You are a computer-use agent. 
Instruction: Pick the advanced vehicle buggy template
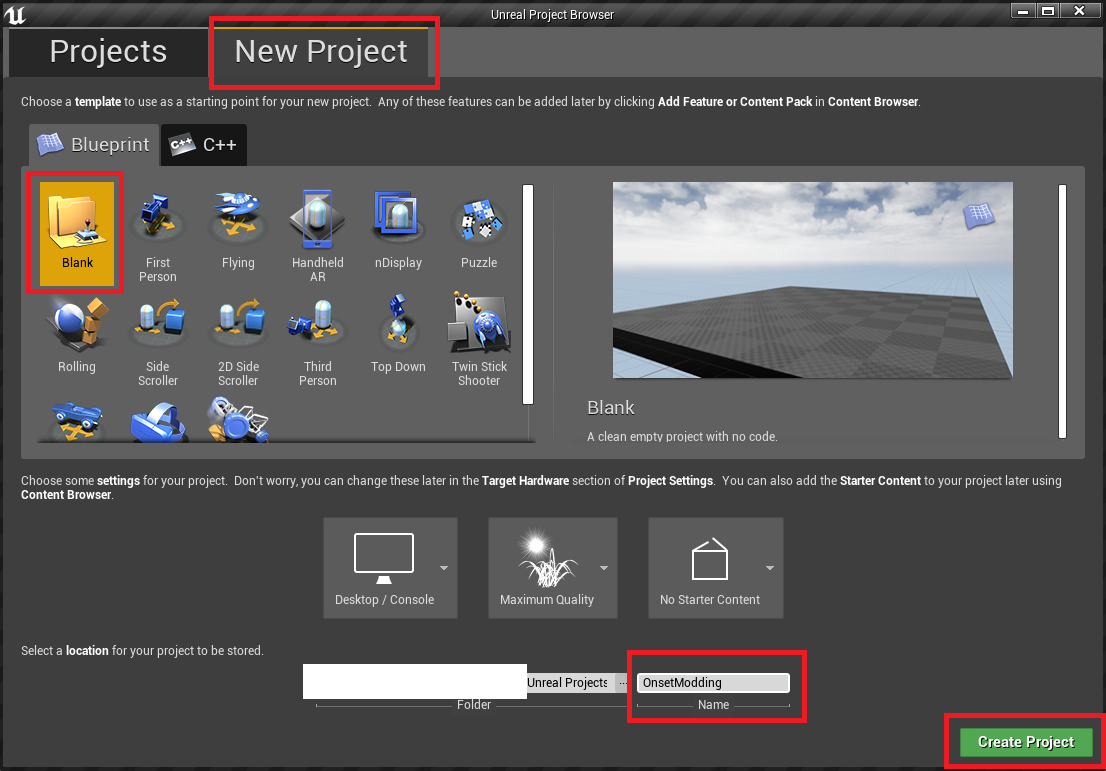[x=238, y=420]
